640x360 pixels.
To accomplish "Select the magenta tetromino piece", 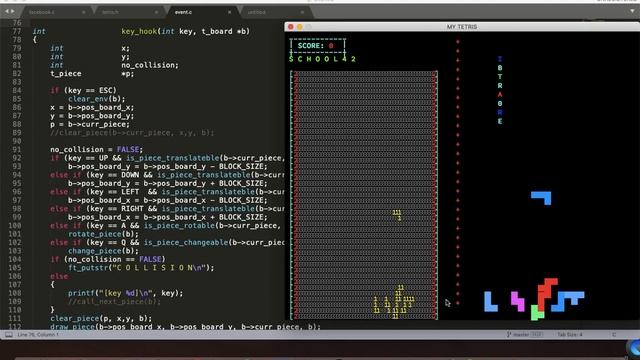I will (x=518, y=302).
